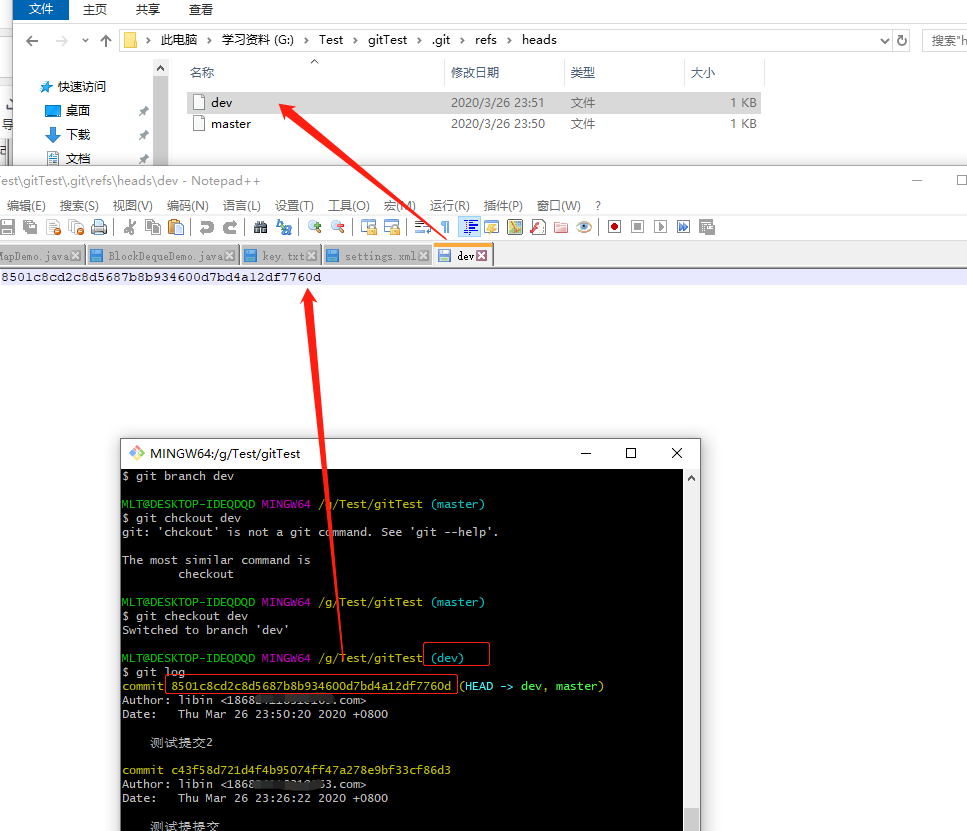Click the Close file icon in Notepad++ toolbar
The width and height of the screenshot is (967, 831).
54,227
